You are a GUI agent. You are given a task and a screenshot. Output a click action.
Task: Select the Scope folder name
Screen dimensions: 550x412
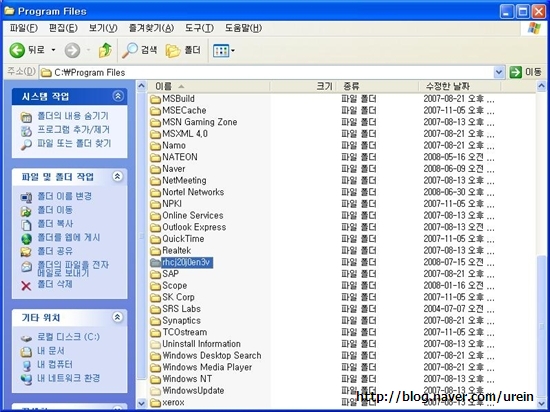coord(175,286)
